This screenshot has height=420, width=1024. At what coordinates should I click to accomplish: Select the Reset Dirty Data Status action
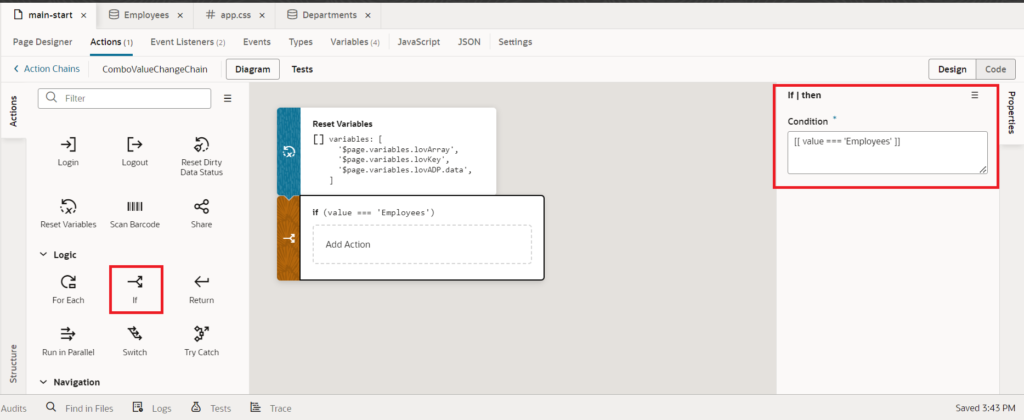tap(201, 156)
